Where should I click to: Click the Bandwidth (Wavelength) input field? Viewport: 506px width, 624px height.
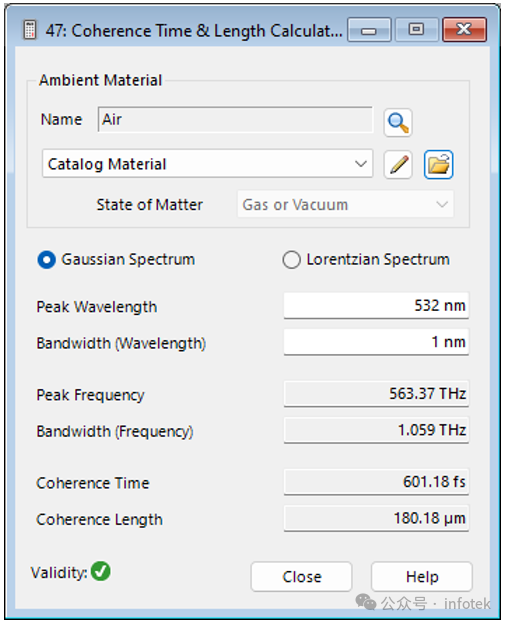coord(376,342)
